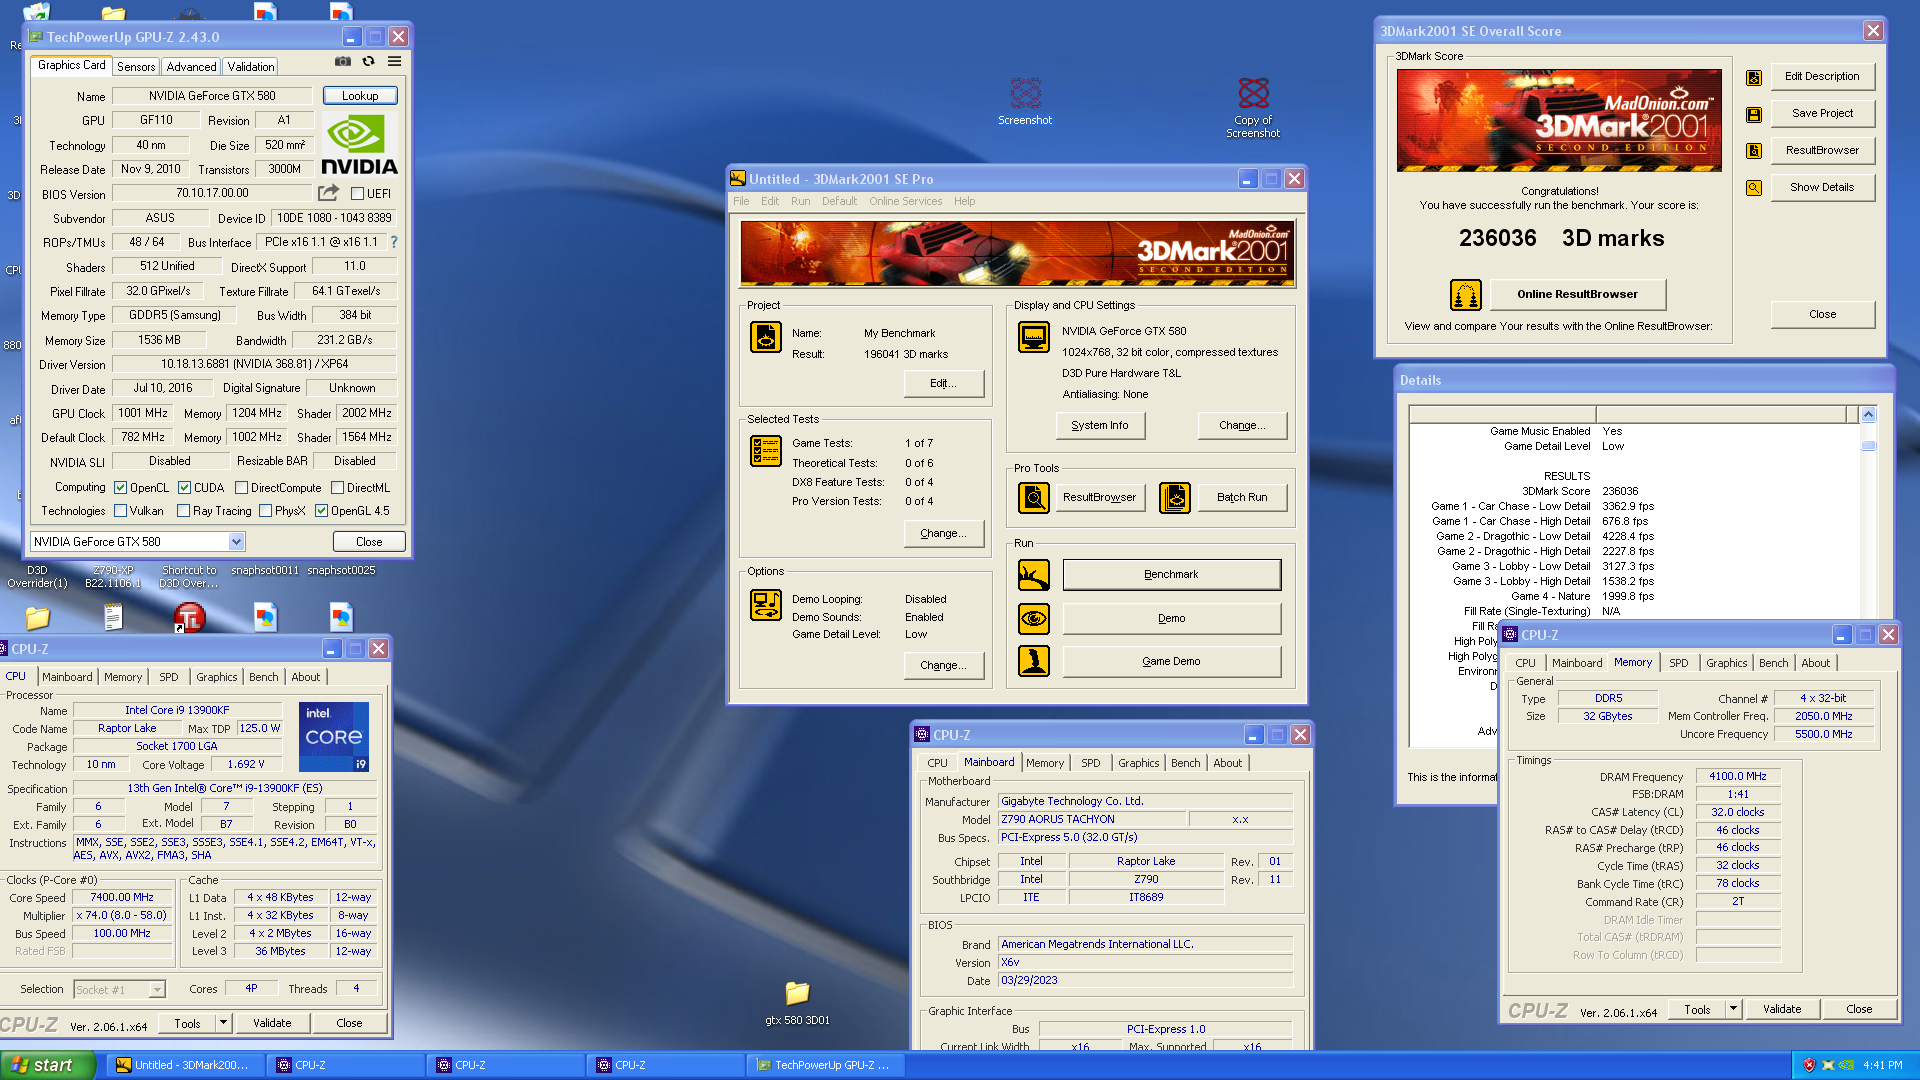This screenshot has height=1080, width=1920.
Task: Open gtx 580 3D01 folder on desktop
Action: pos(797,1002)
